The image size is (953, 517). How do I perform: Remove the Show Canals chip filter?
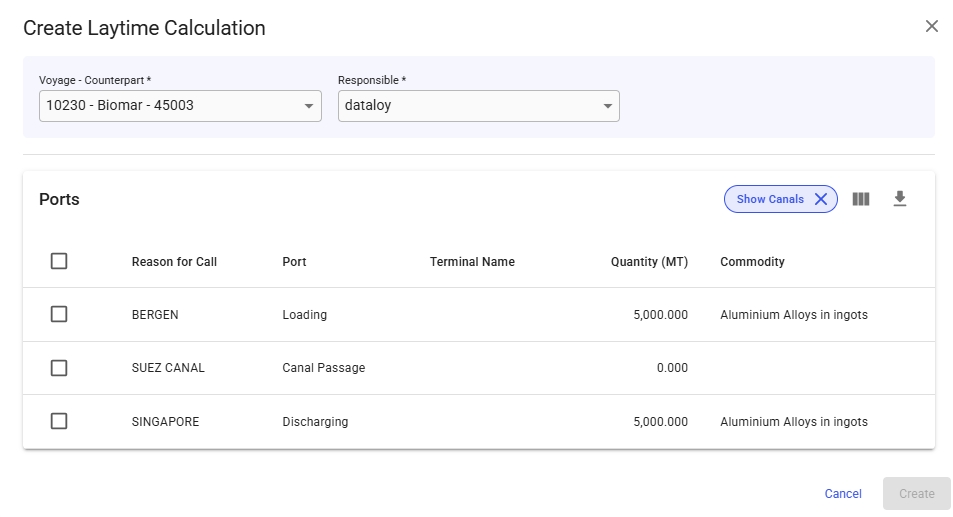tap(820, 199)
